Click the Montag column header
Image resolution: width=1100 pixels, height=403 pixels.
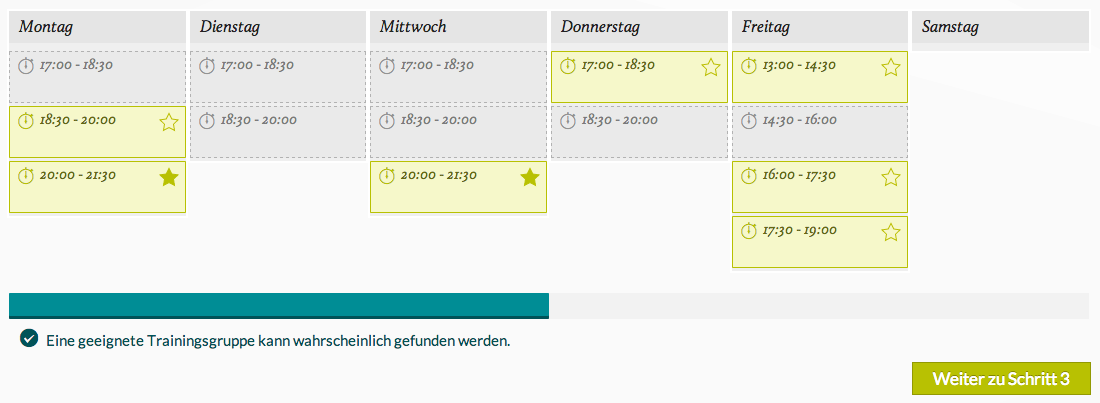pyautogui.click(x=98, y=27)
